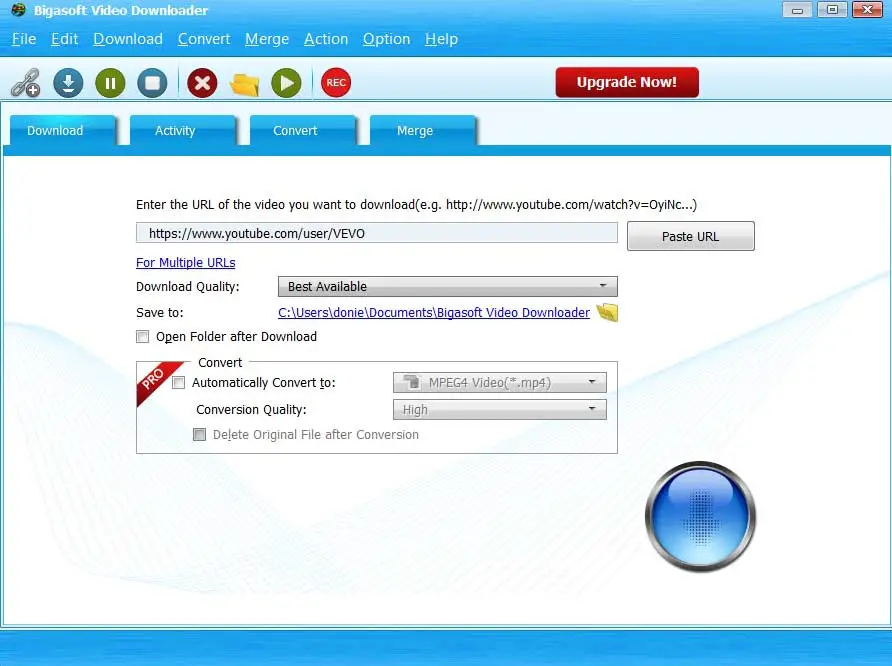Open the Edit menu
Screen dimensions: 892x666
(64, 39)
